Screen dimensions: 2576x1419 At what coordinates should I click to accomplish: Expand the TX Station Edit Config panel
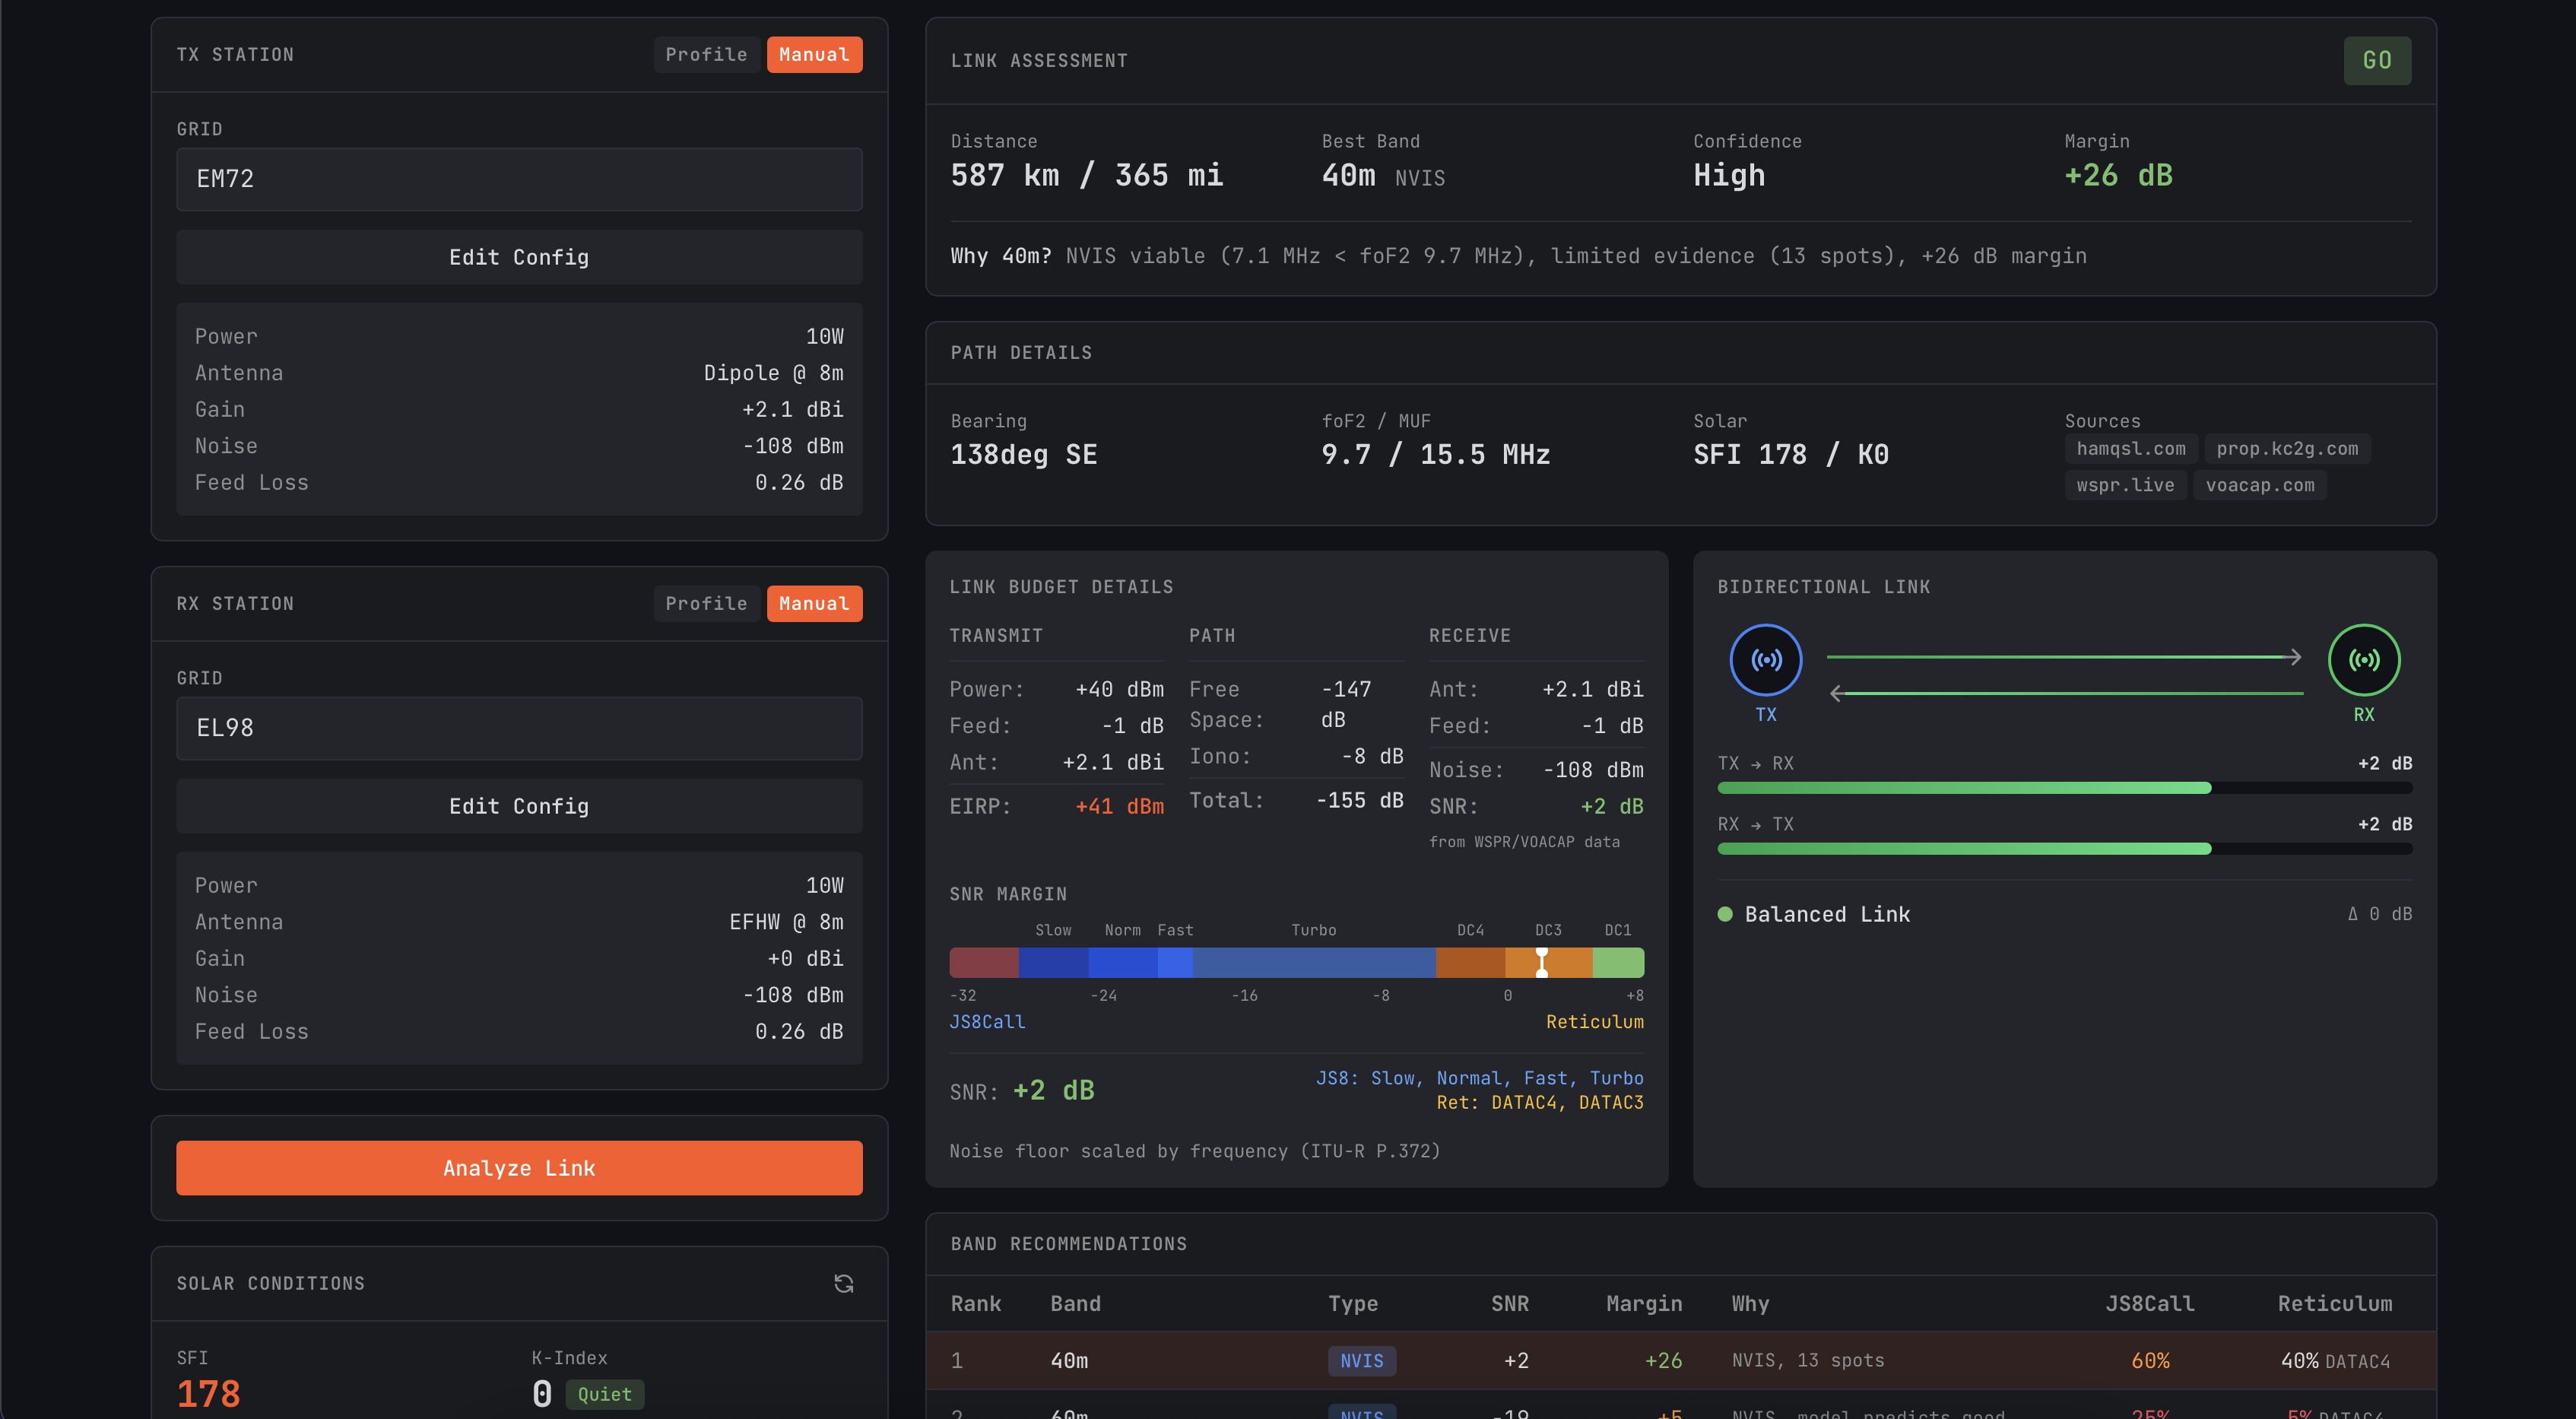pyautogui.click(x=519, y=257)
